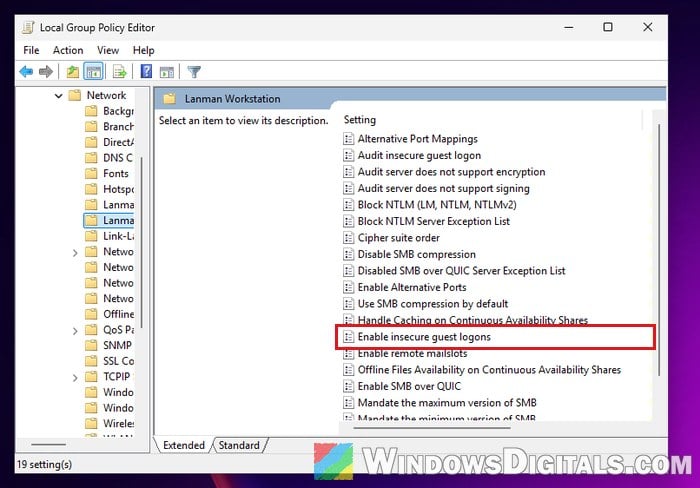Select Block NTLM Server Exception List
700x488 pixels.
click(426, 221)
